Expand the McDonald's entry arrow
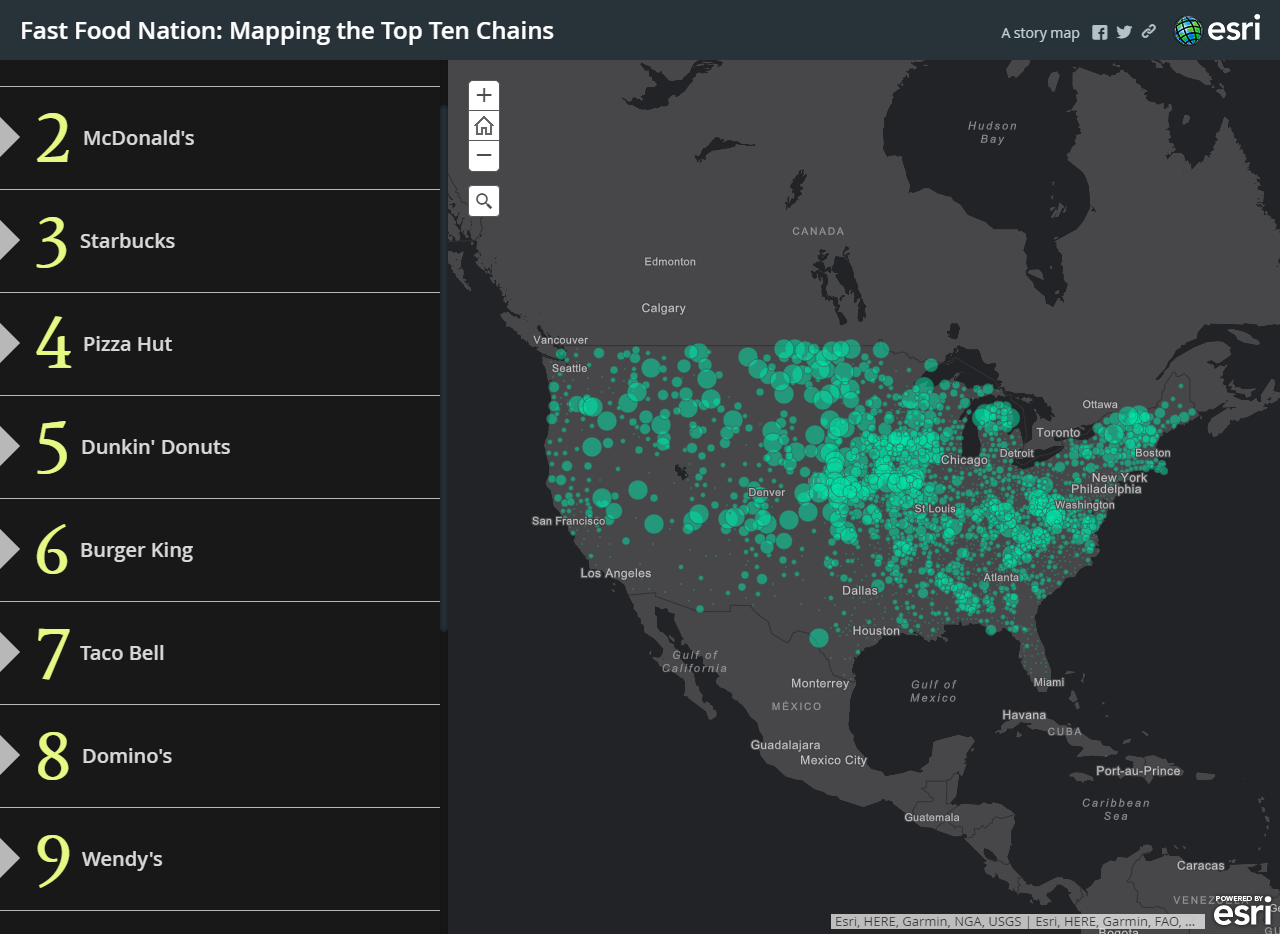1280x934 pixels. click(9, 138)
